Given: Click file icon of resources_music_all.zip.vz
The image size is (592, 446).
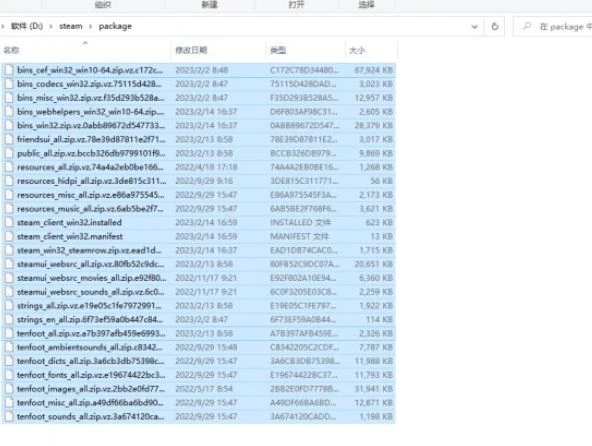Looking at the screenshot, I should point(9,209).
